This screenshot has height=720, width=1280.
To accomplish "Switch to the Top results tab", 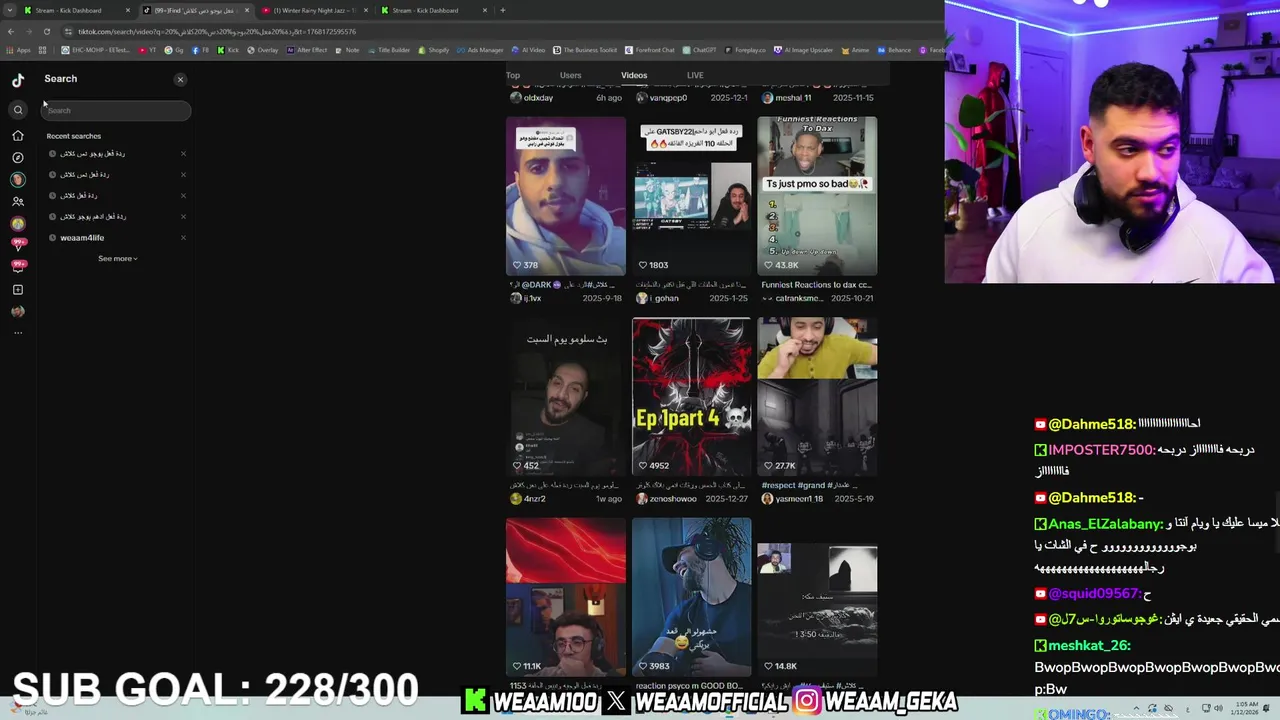I will click(x=513, y=75).
